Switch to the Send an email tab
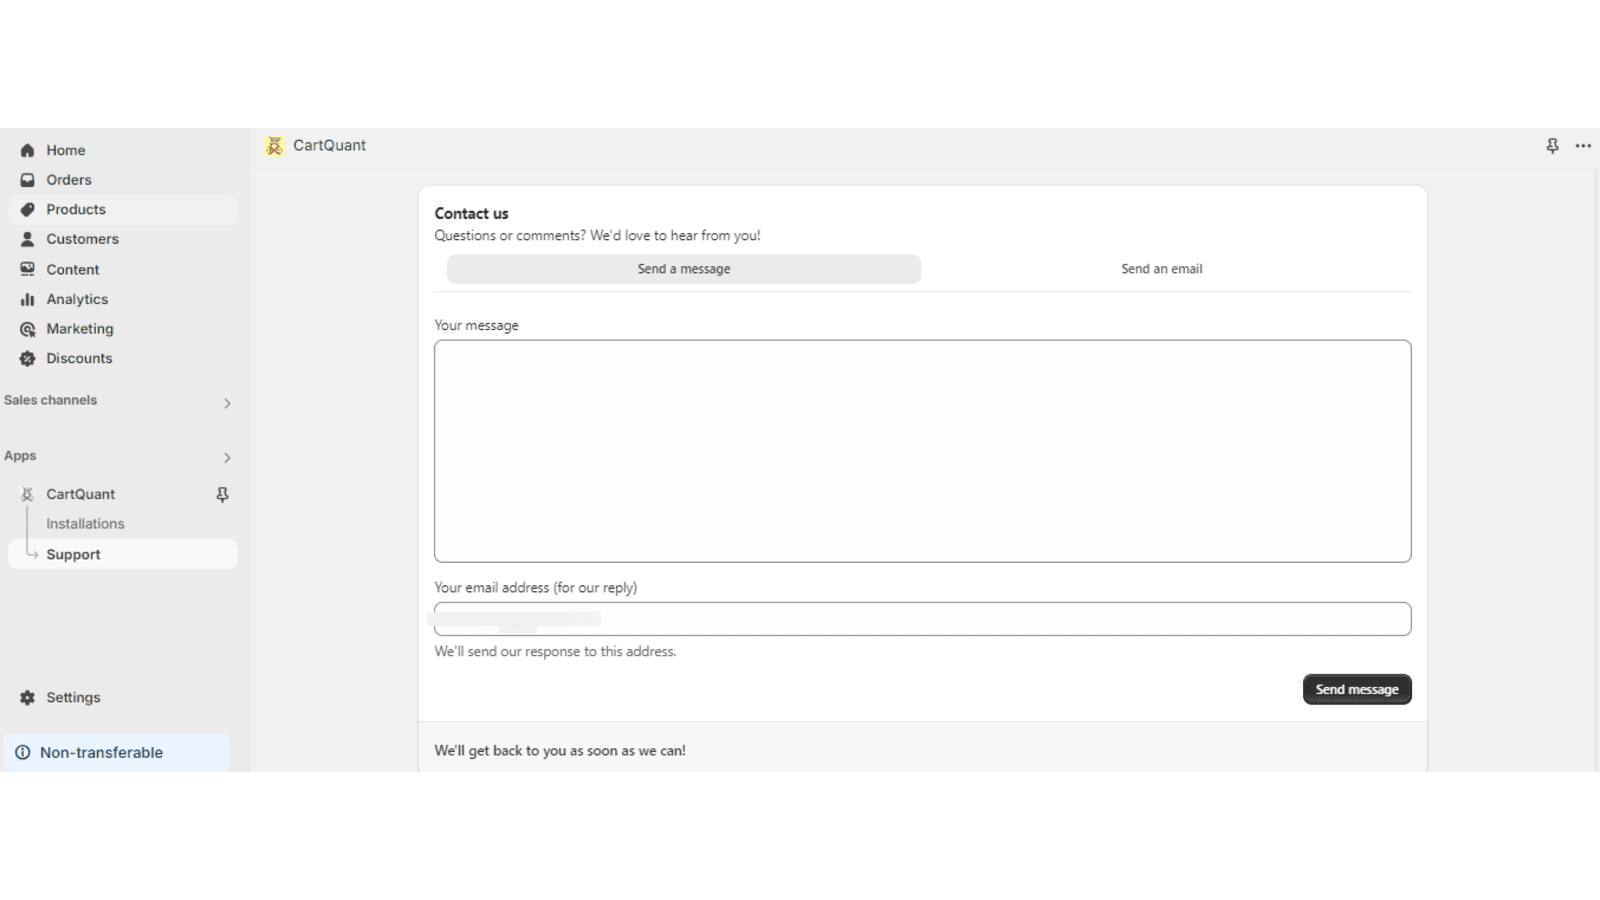1600x900 pixels. [x=1161, y=269]
